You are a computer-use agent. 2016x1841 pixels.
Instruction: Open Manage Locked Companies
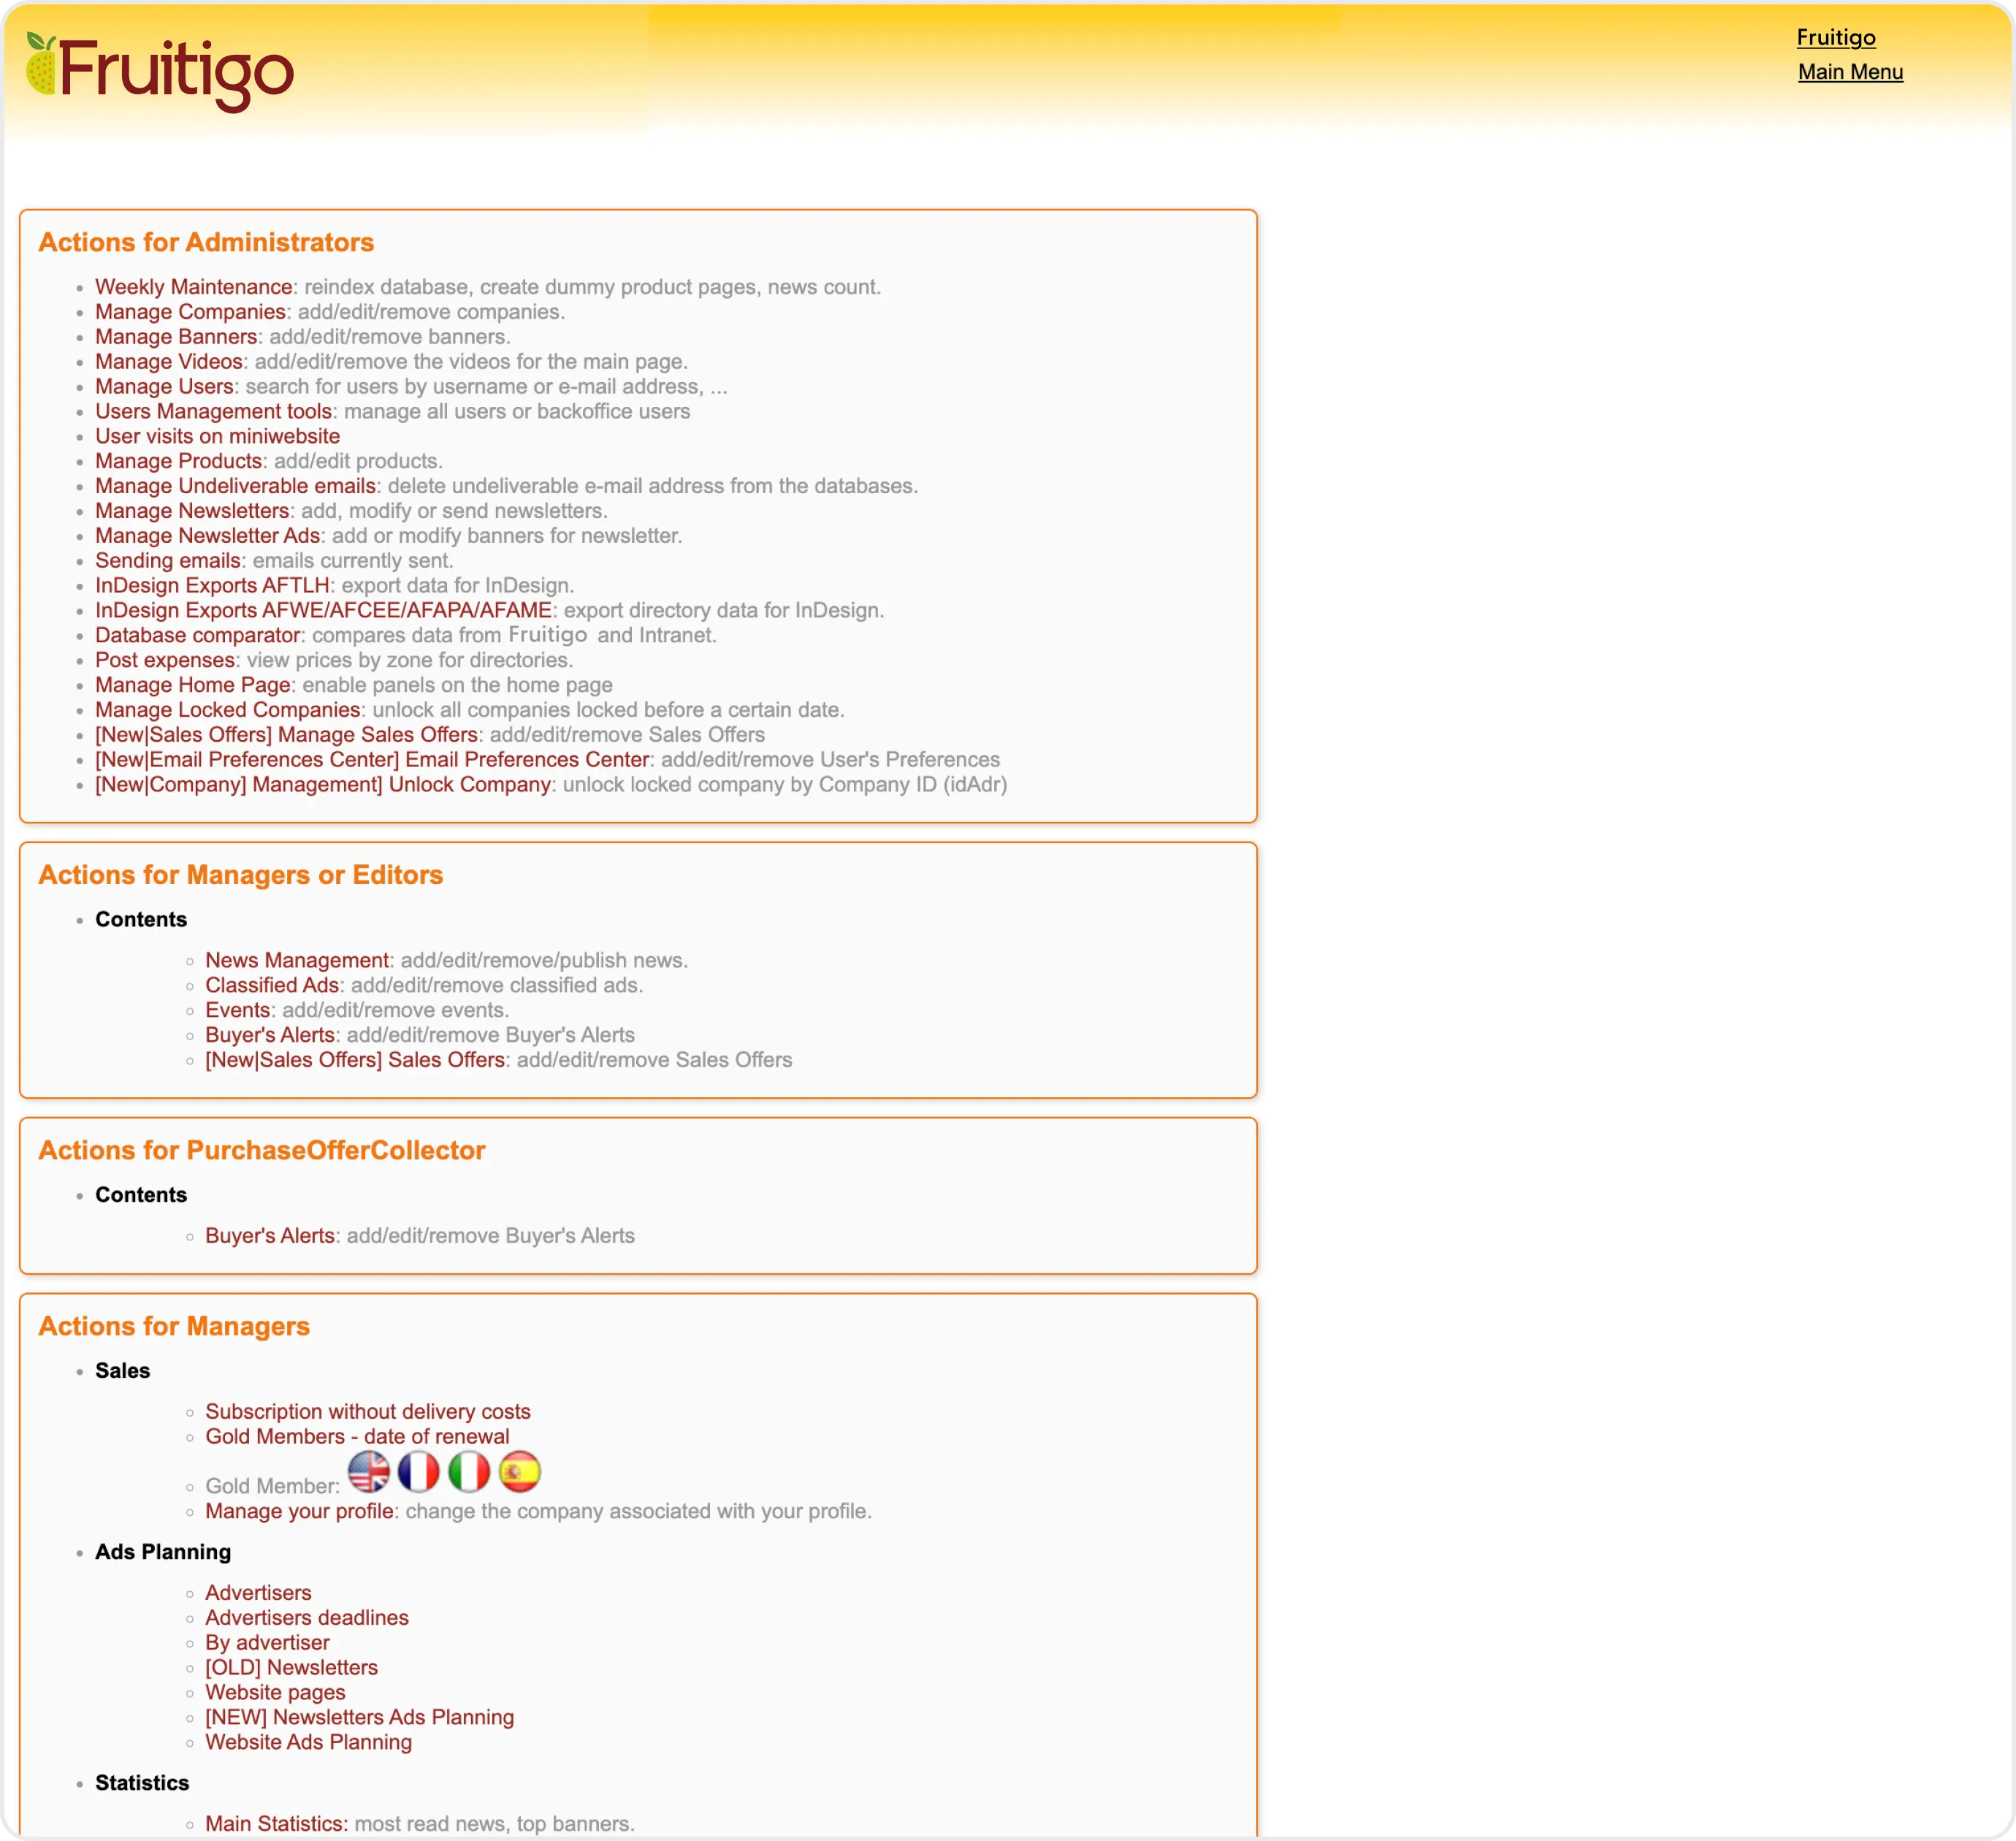click(227, 710)
